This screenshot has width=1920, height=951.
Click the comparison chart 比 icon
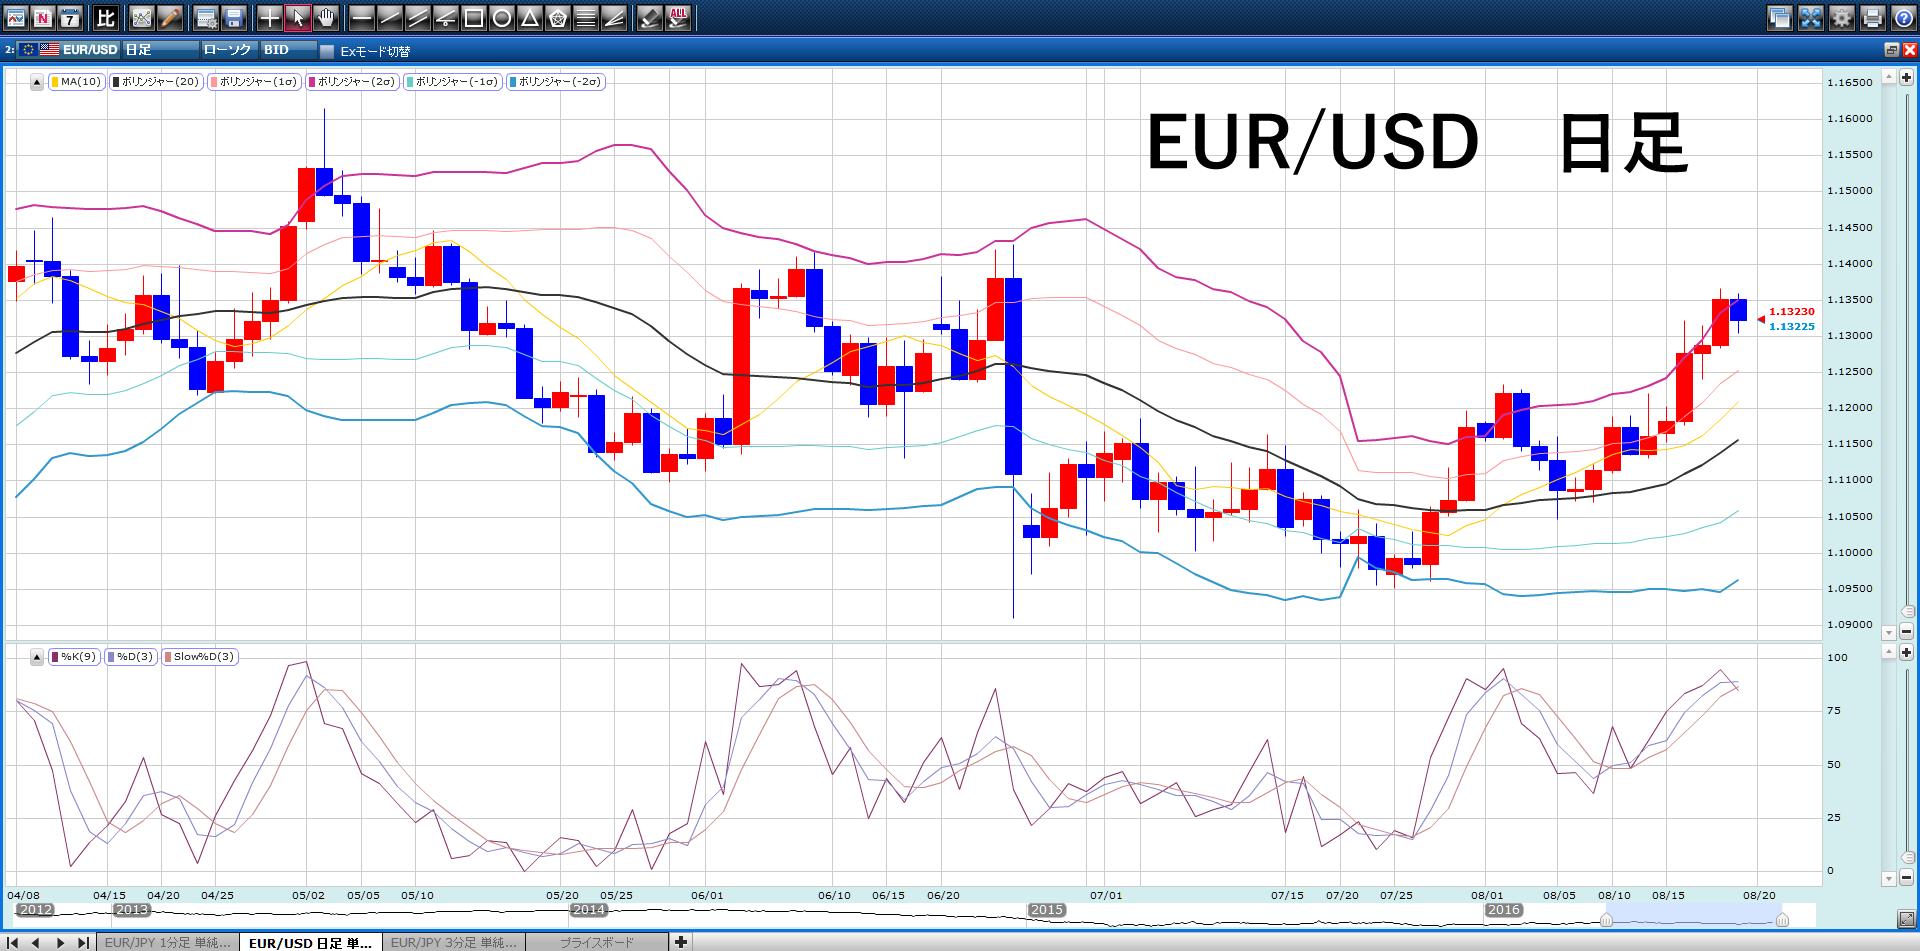click(106, 17)
